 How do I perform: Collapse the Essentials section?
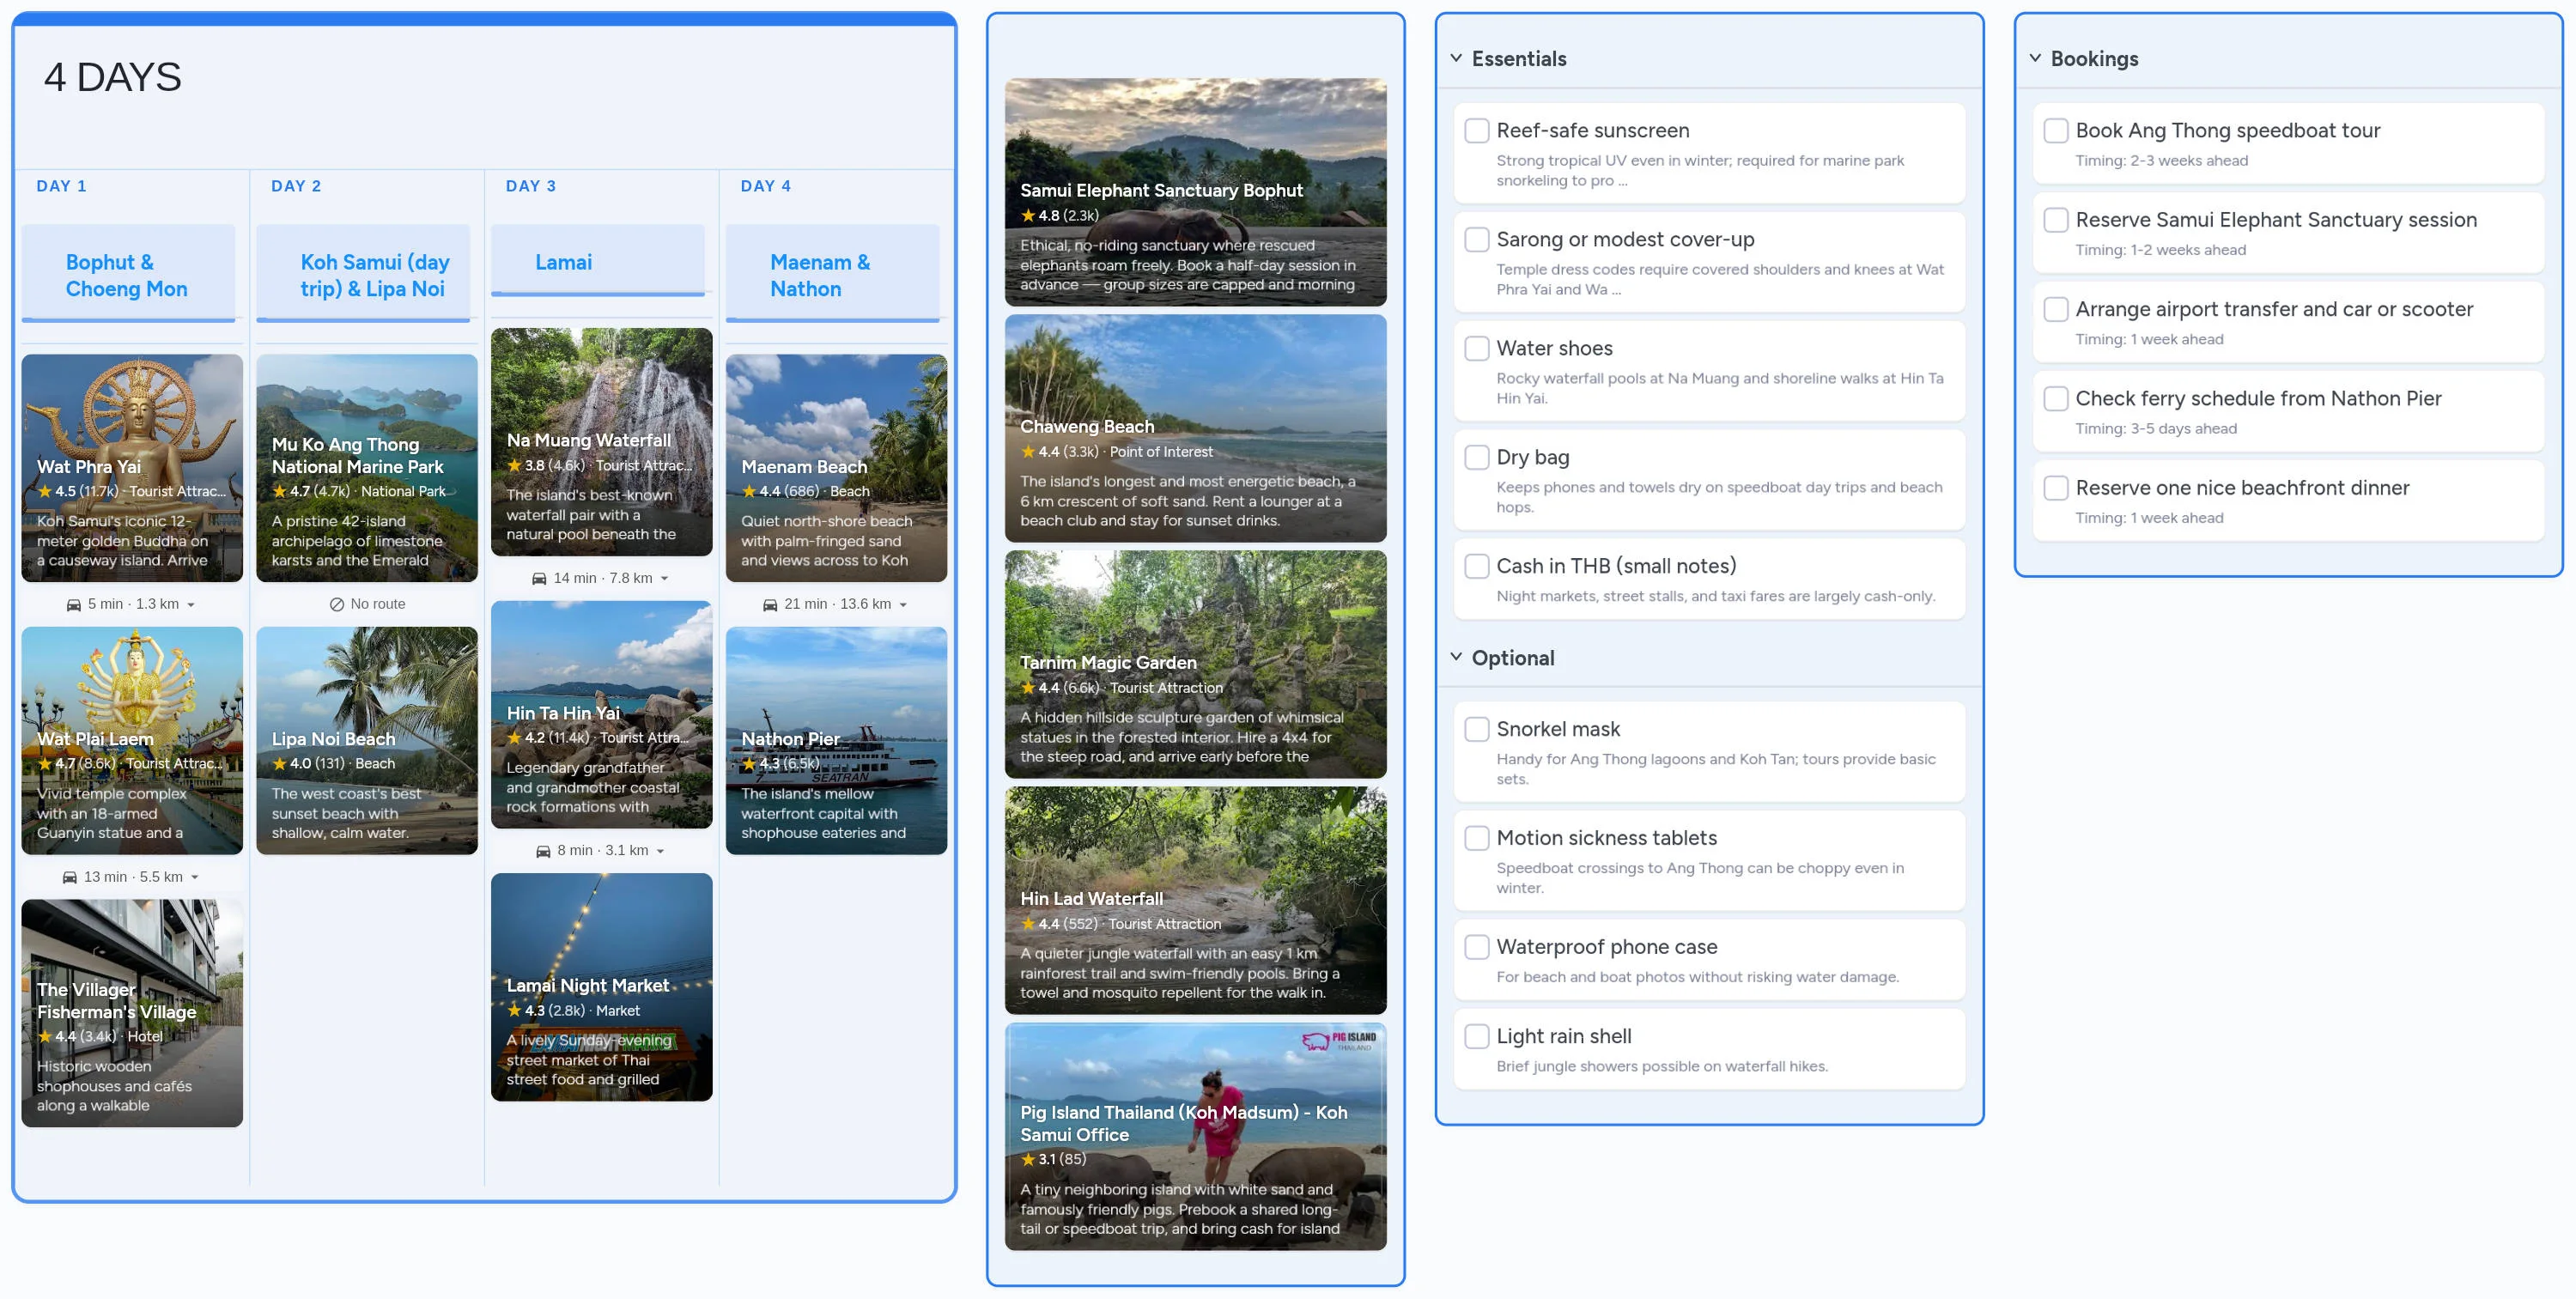point(1456,58)
